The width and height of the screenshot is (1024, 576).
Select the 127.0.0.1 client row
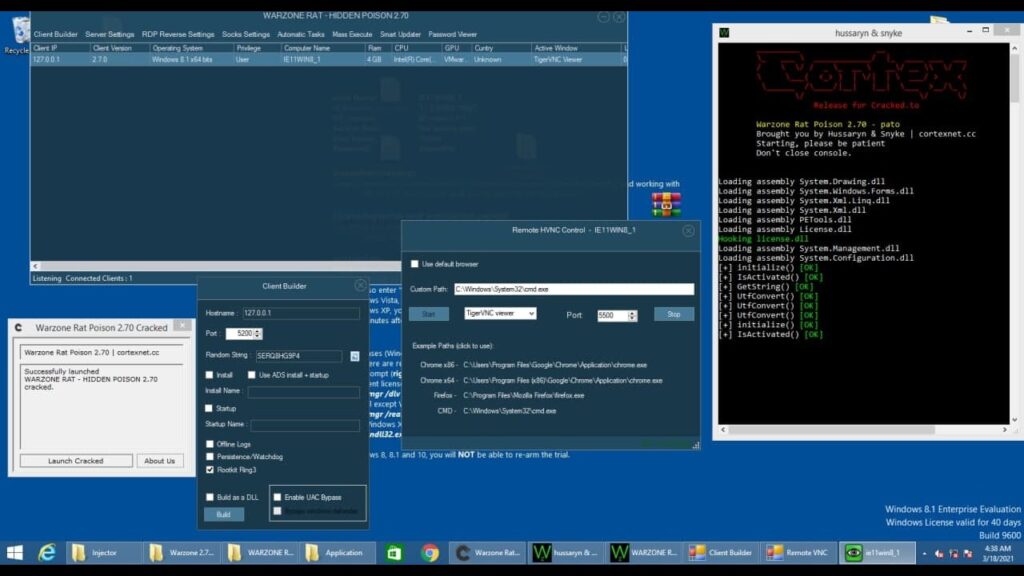[328, 59]
